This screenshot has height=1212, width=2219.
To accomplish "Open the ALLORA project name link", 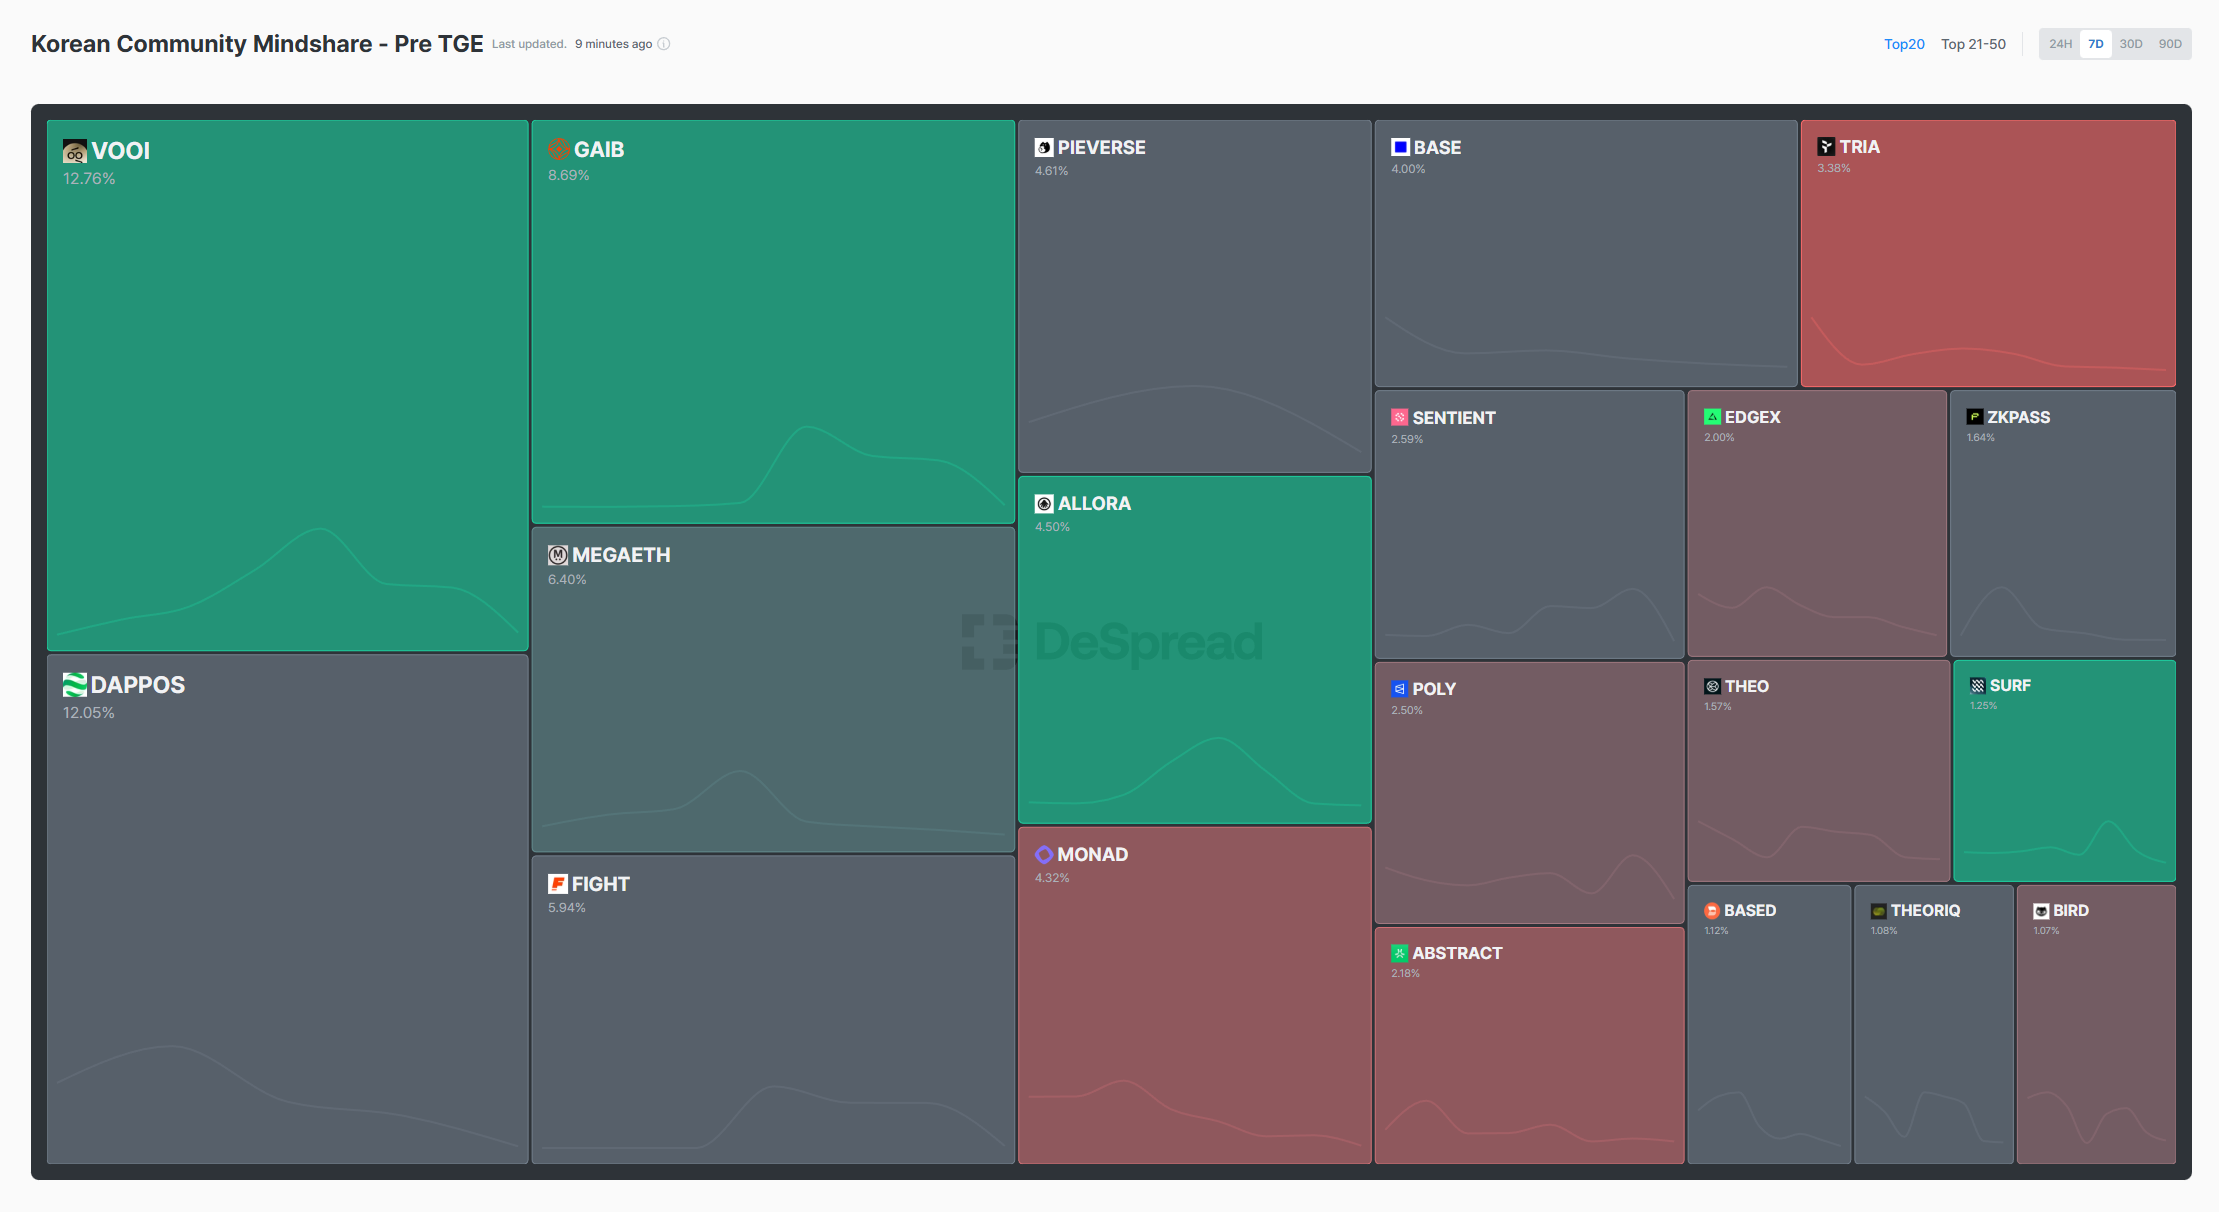I will point(1094,504).
